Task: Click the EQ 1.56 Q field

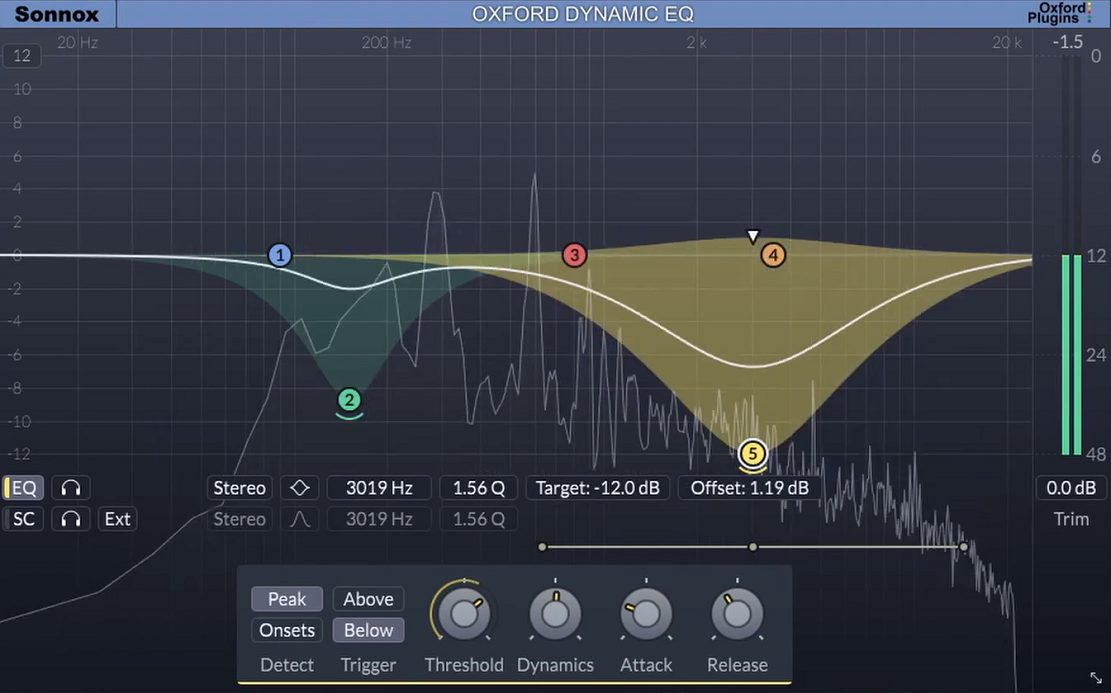Action: point(479,488)
